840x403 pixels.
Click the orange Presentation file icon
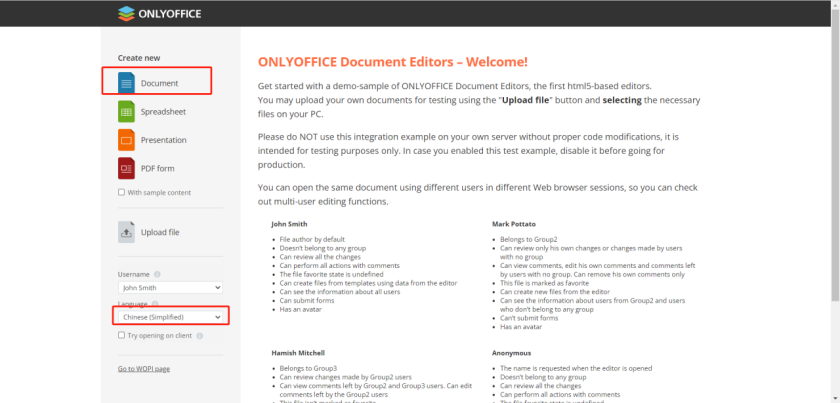click(126, 140)
